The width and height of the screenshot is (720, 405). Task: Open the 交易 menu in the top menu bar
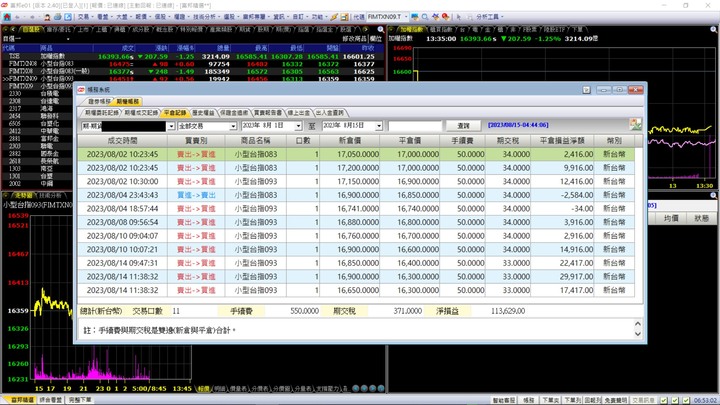point(85,17)
